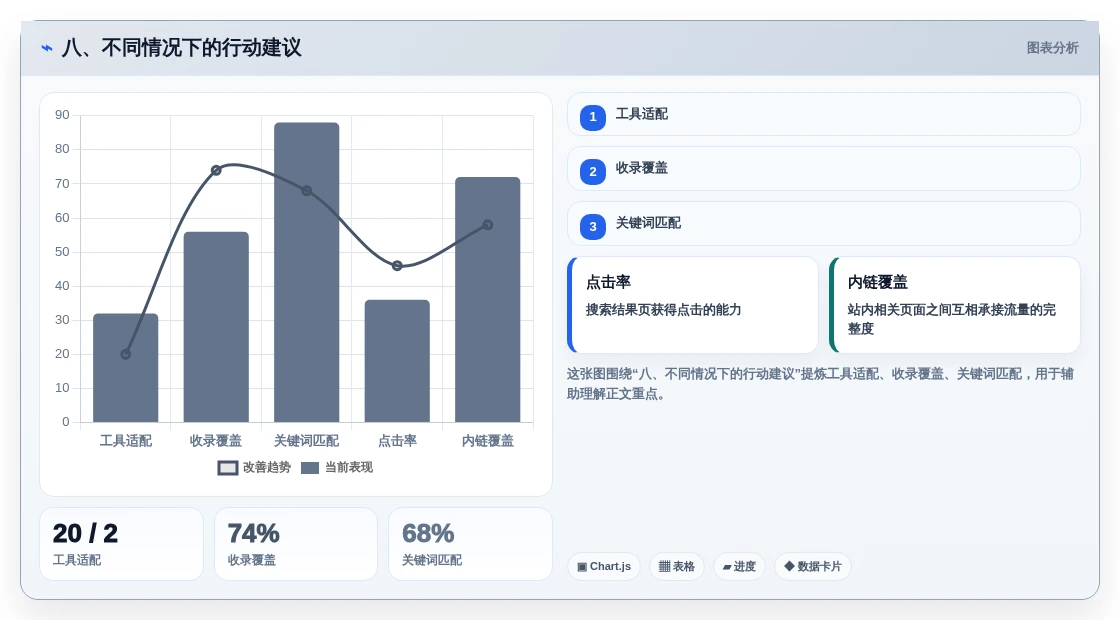Select the 数据卡片 tag
The height and width of the screenshot is (620, 1120).
click(x=813, y=566)
